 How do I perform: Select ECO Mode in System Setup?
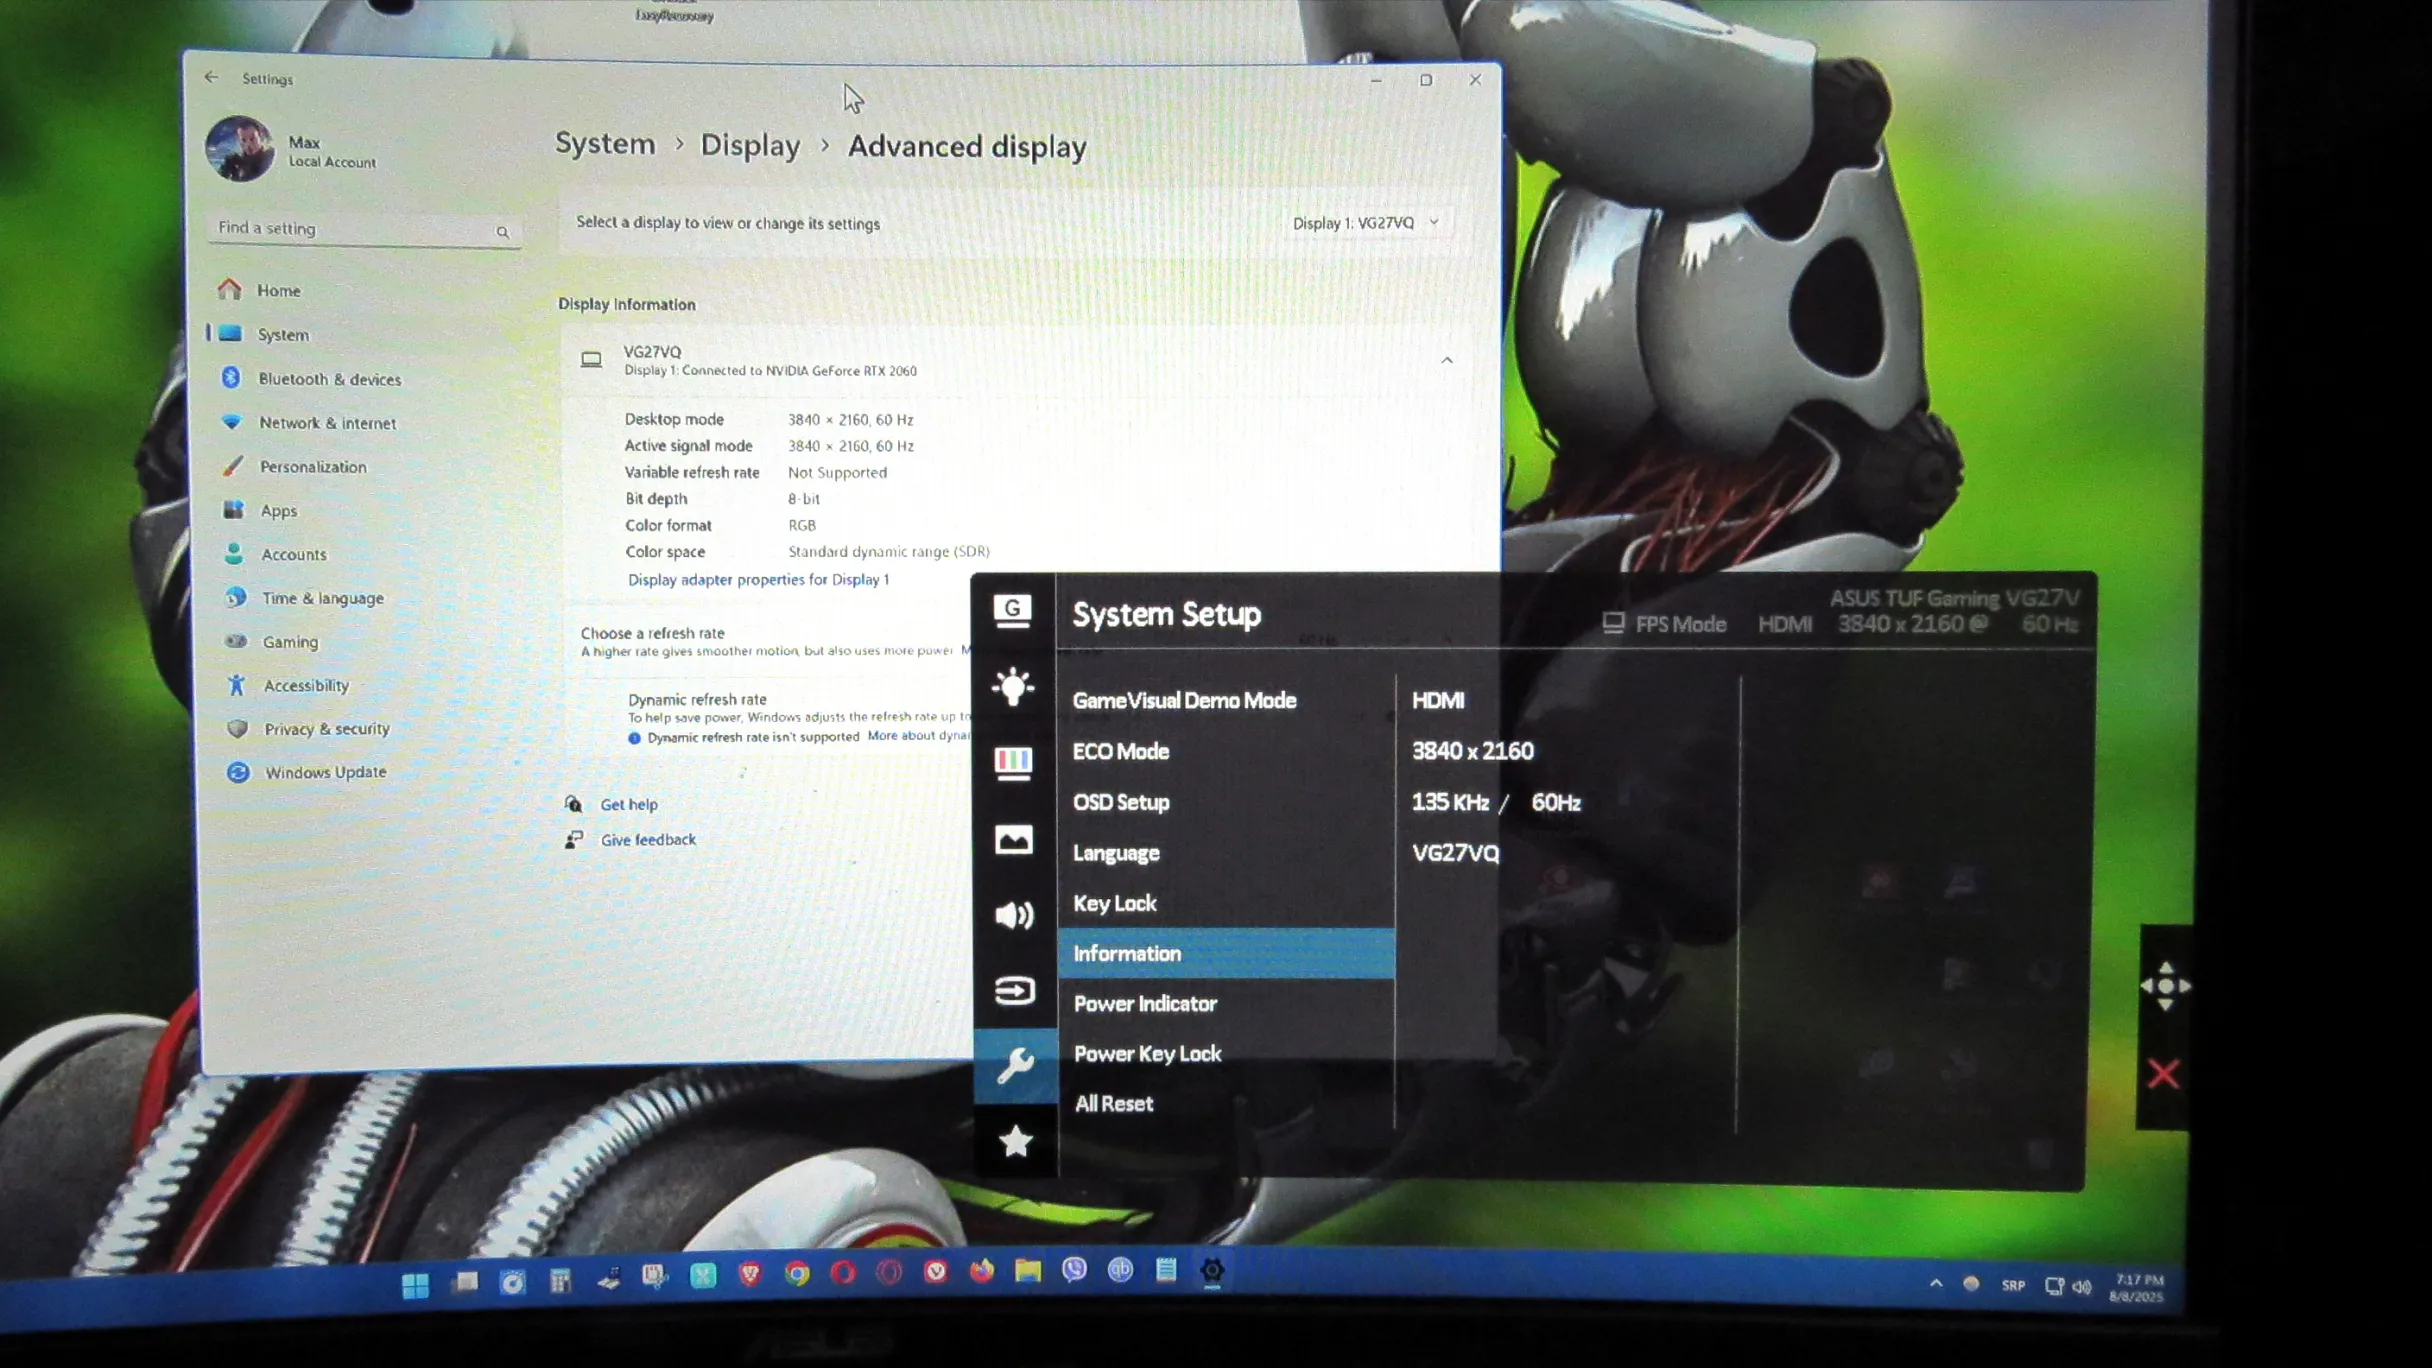click(1121, 752)
